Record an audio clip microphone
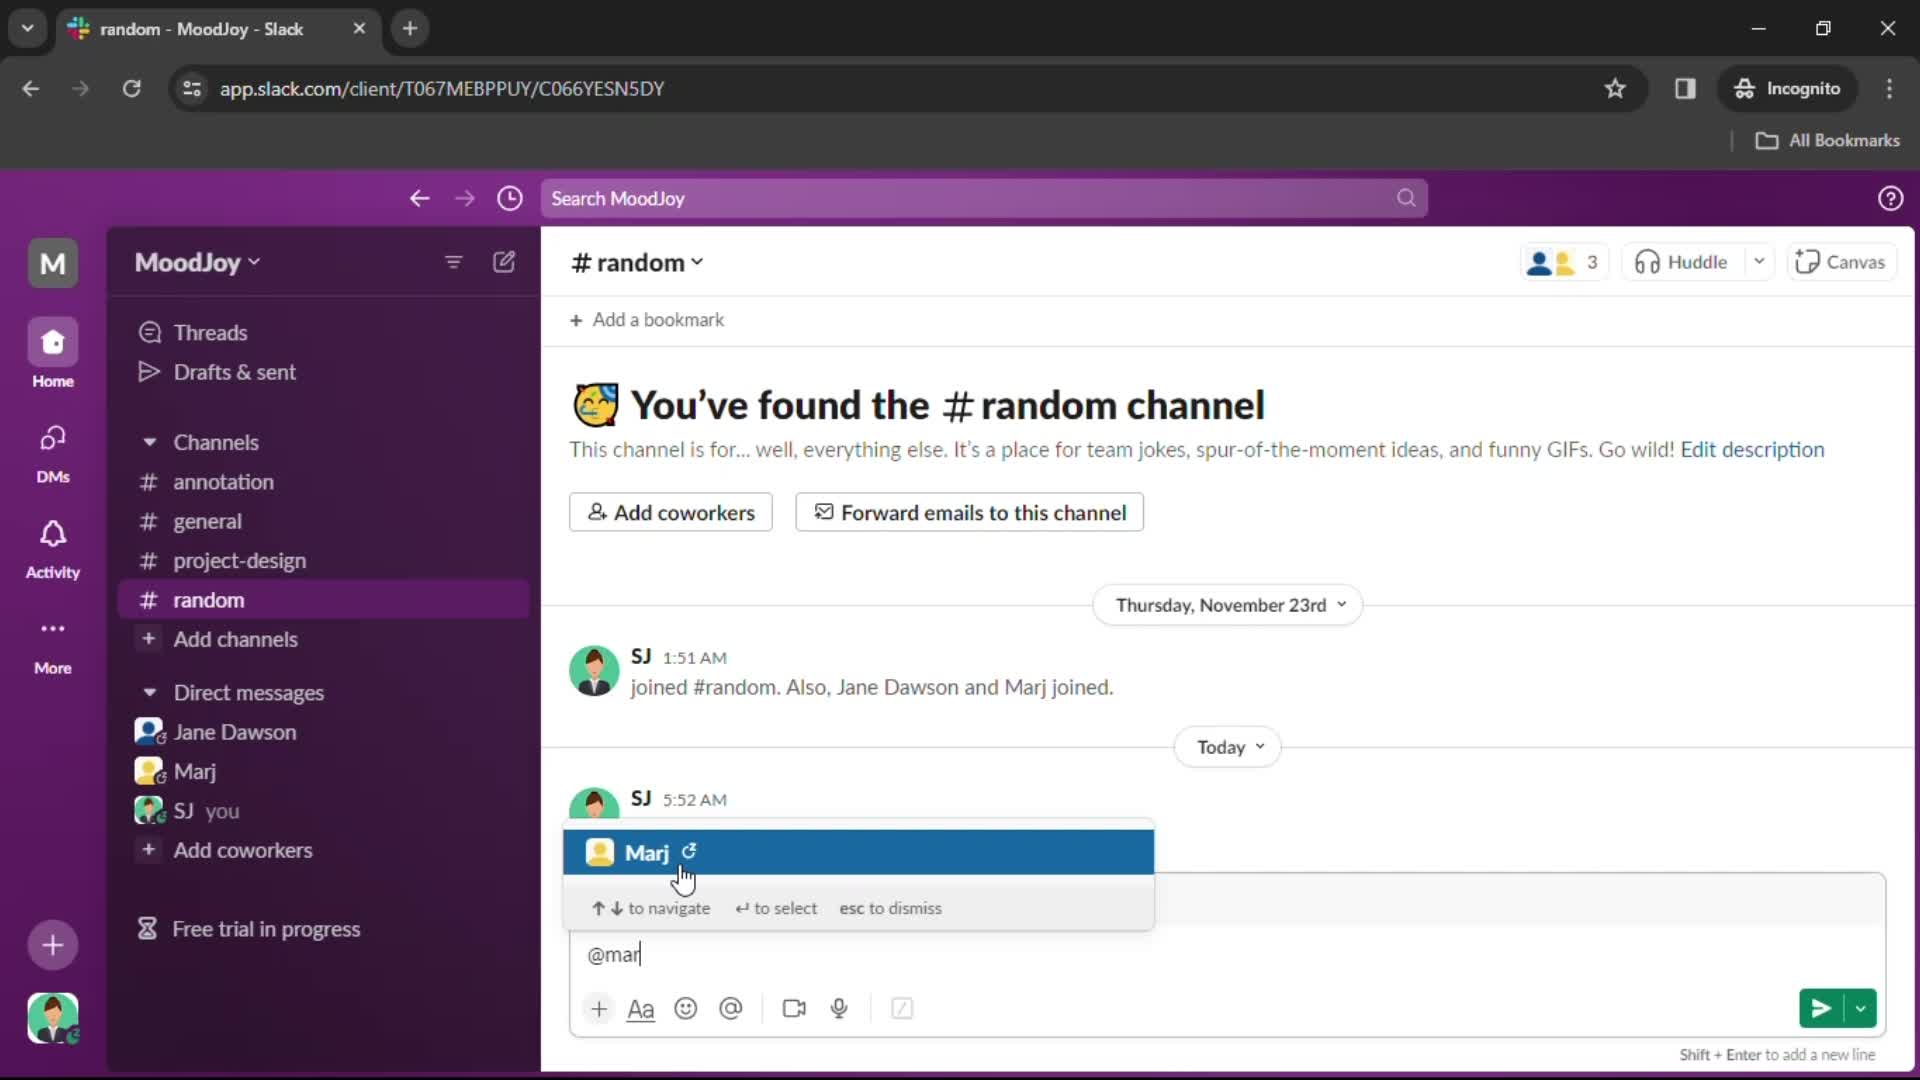 point(839,1009)
